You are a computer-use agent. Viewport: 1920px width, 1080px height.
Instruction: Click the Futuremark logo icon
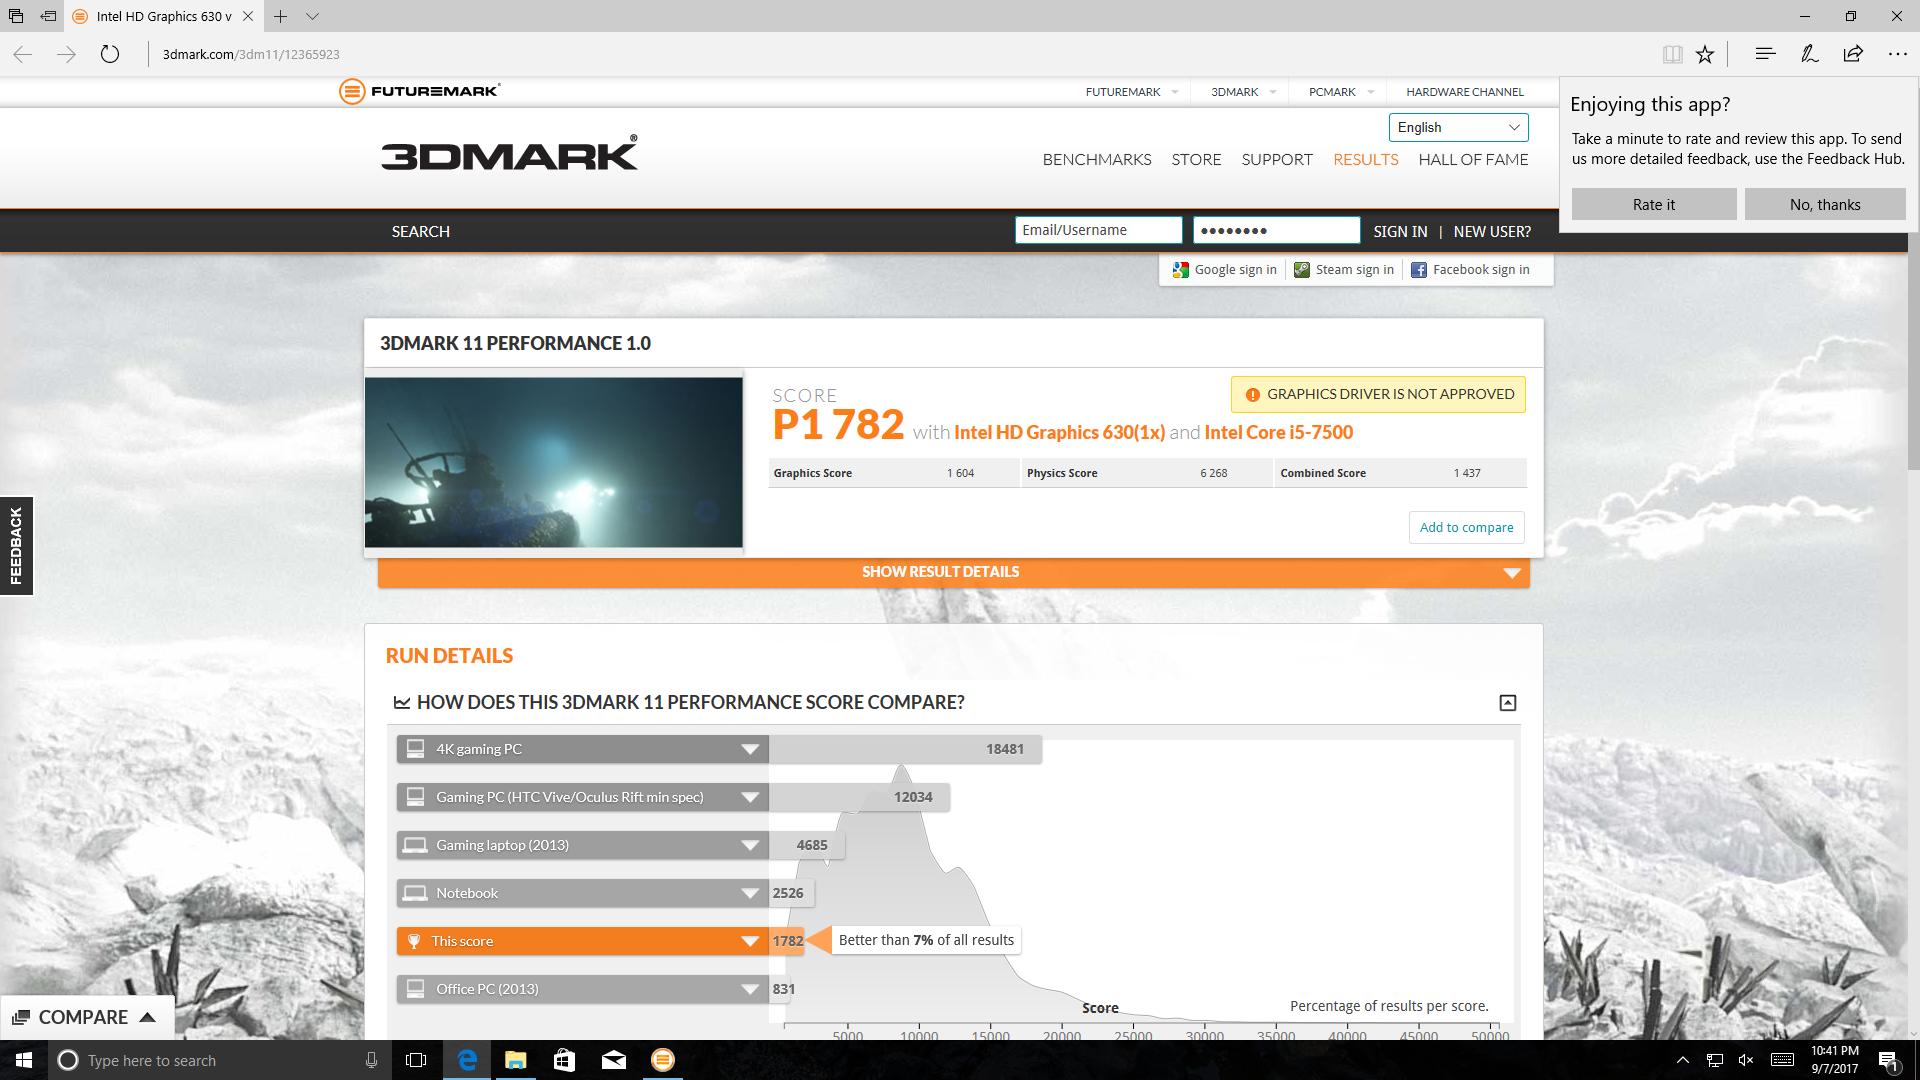352,91
